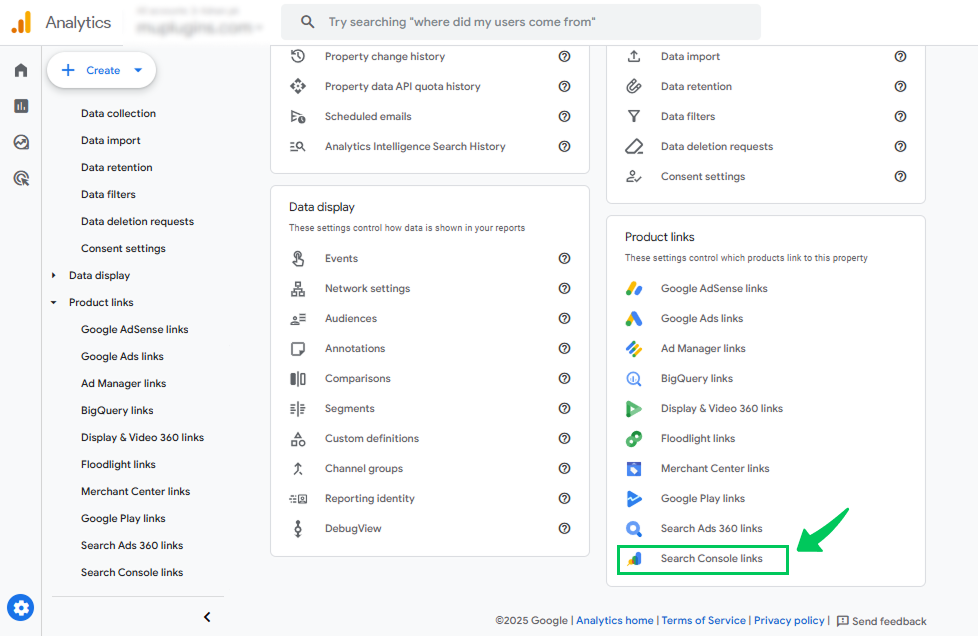978x636 pixels.
Task: Click the Search Console links icon
Action: tap(634, 559)
